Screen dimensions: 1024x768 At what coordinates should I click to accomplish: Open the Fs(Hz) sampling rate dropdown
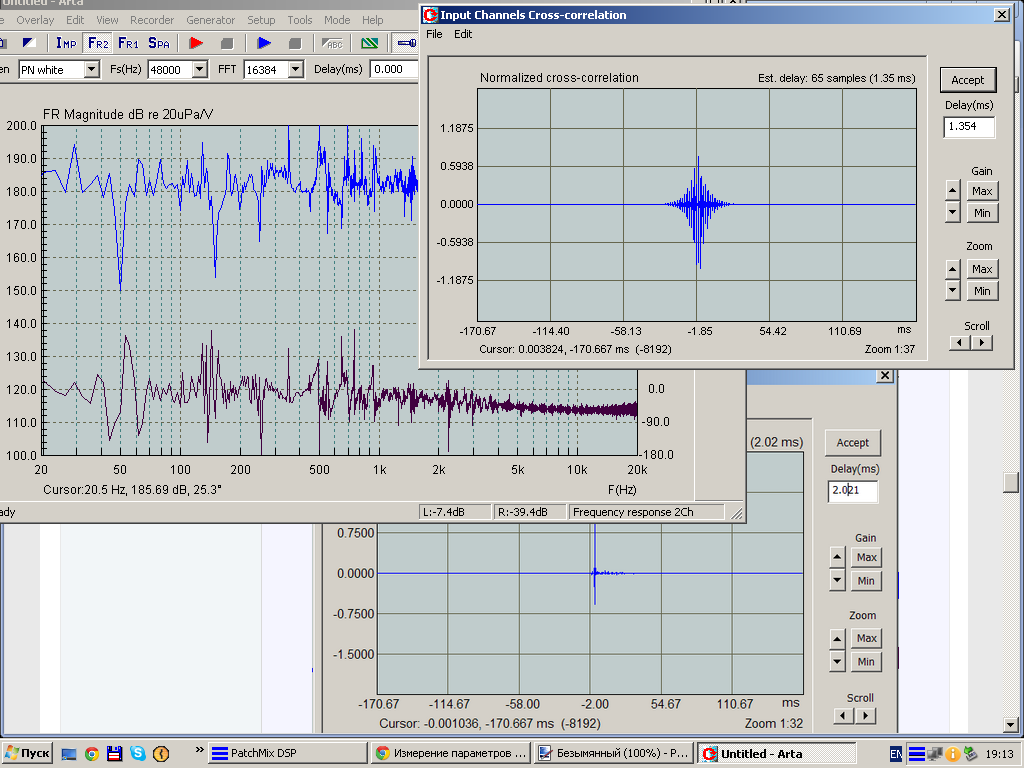pos(199,69)
